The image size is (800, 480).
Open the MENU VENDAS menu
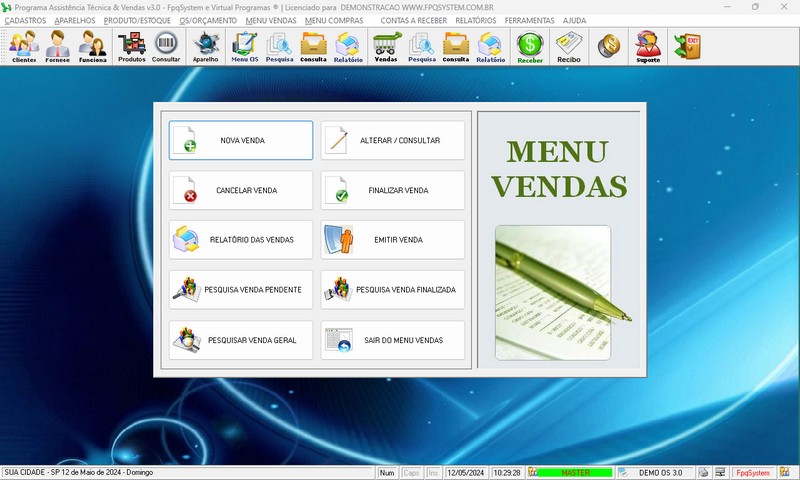271,20
